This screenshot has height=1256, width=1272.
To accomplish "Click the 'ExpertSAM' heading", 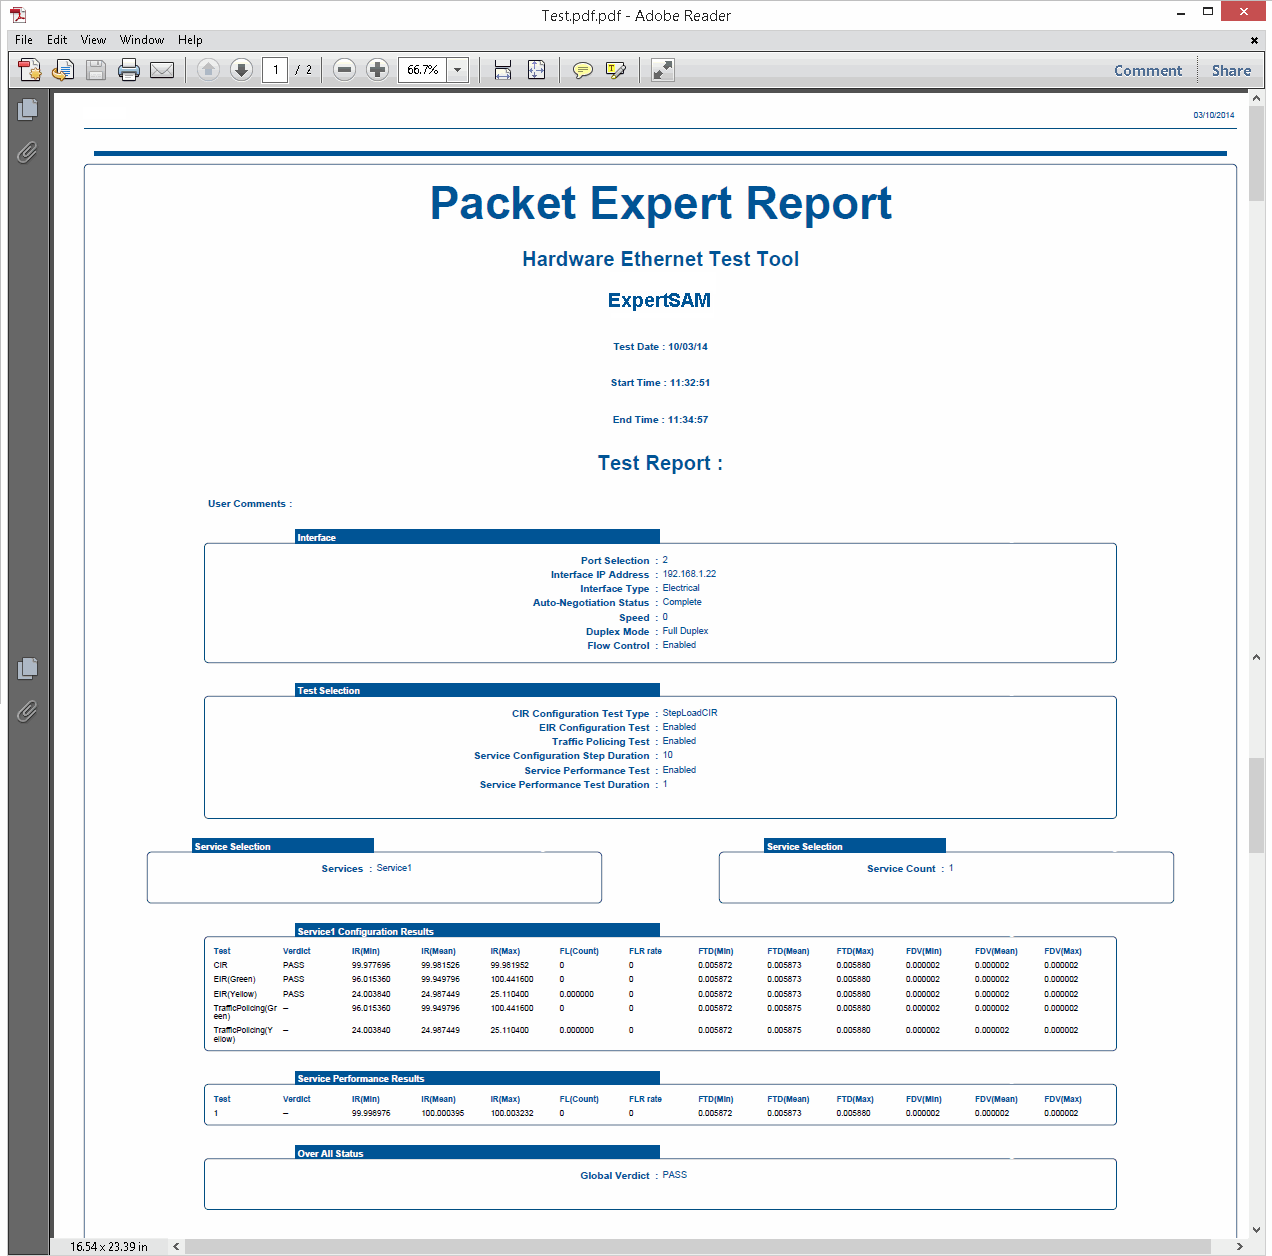I will coord(659,300).
